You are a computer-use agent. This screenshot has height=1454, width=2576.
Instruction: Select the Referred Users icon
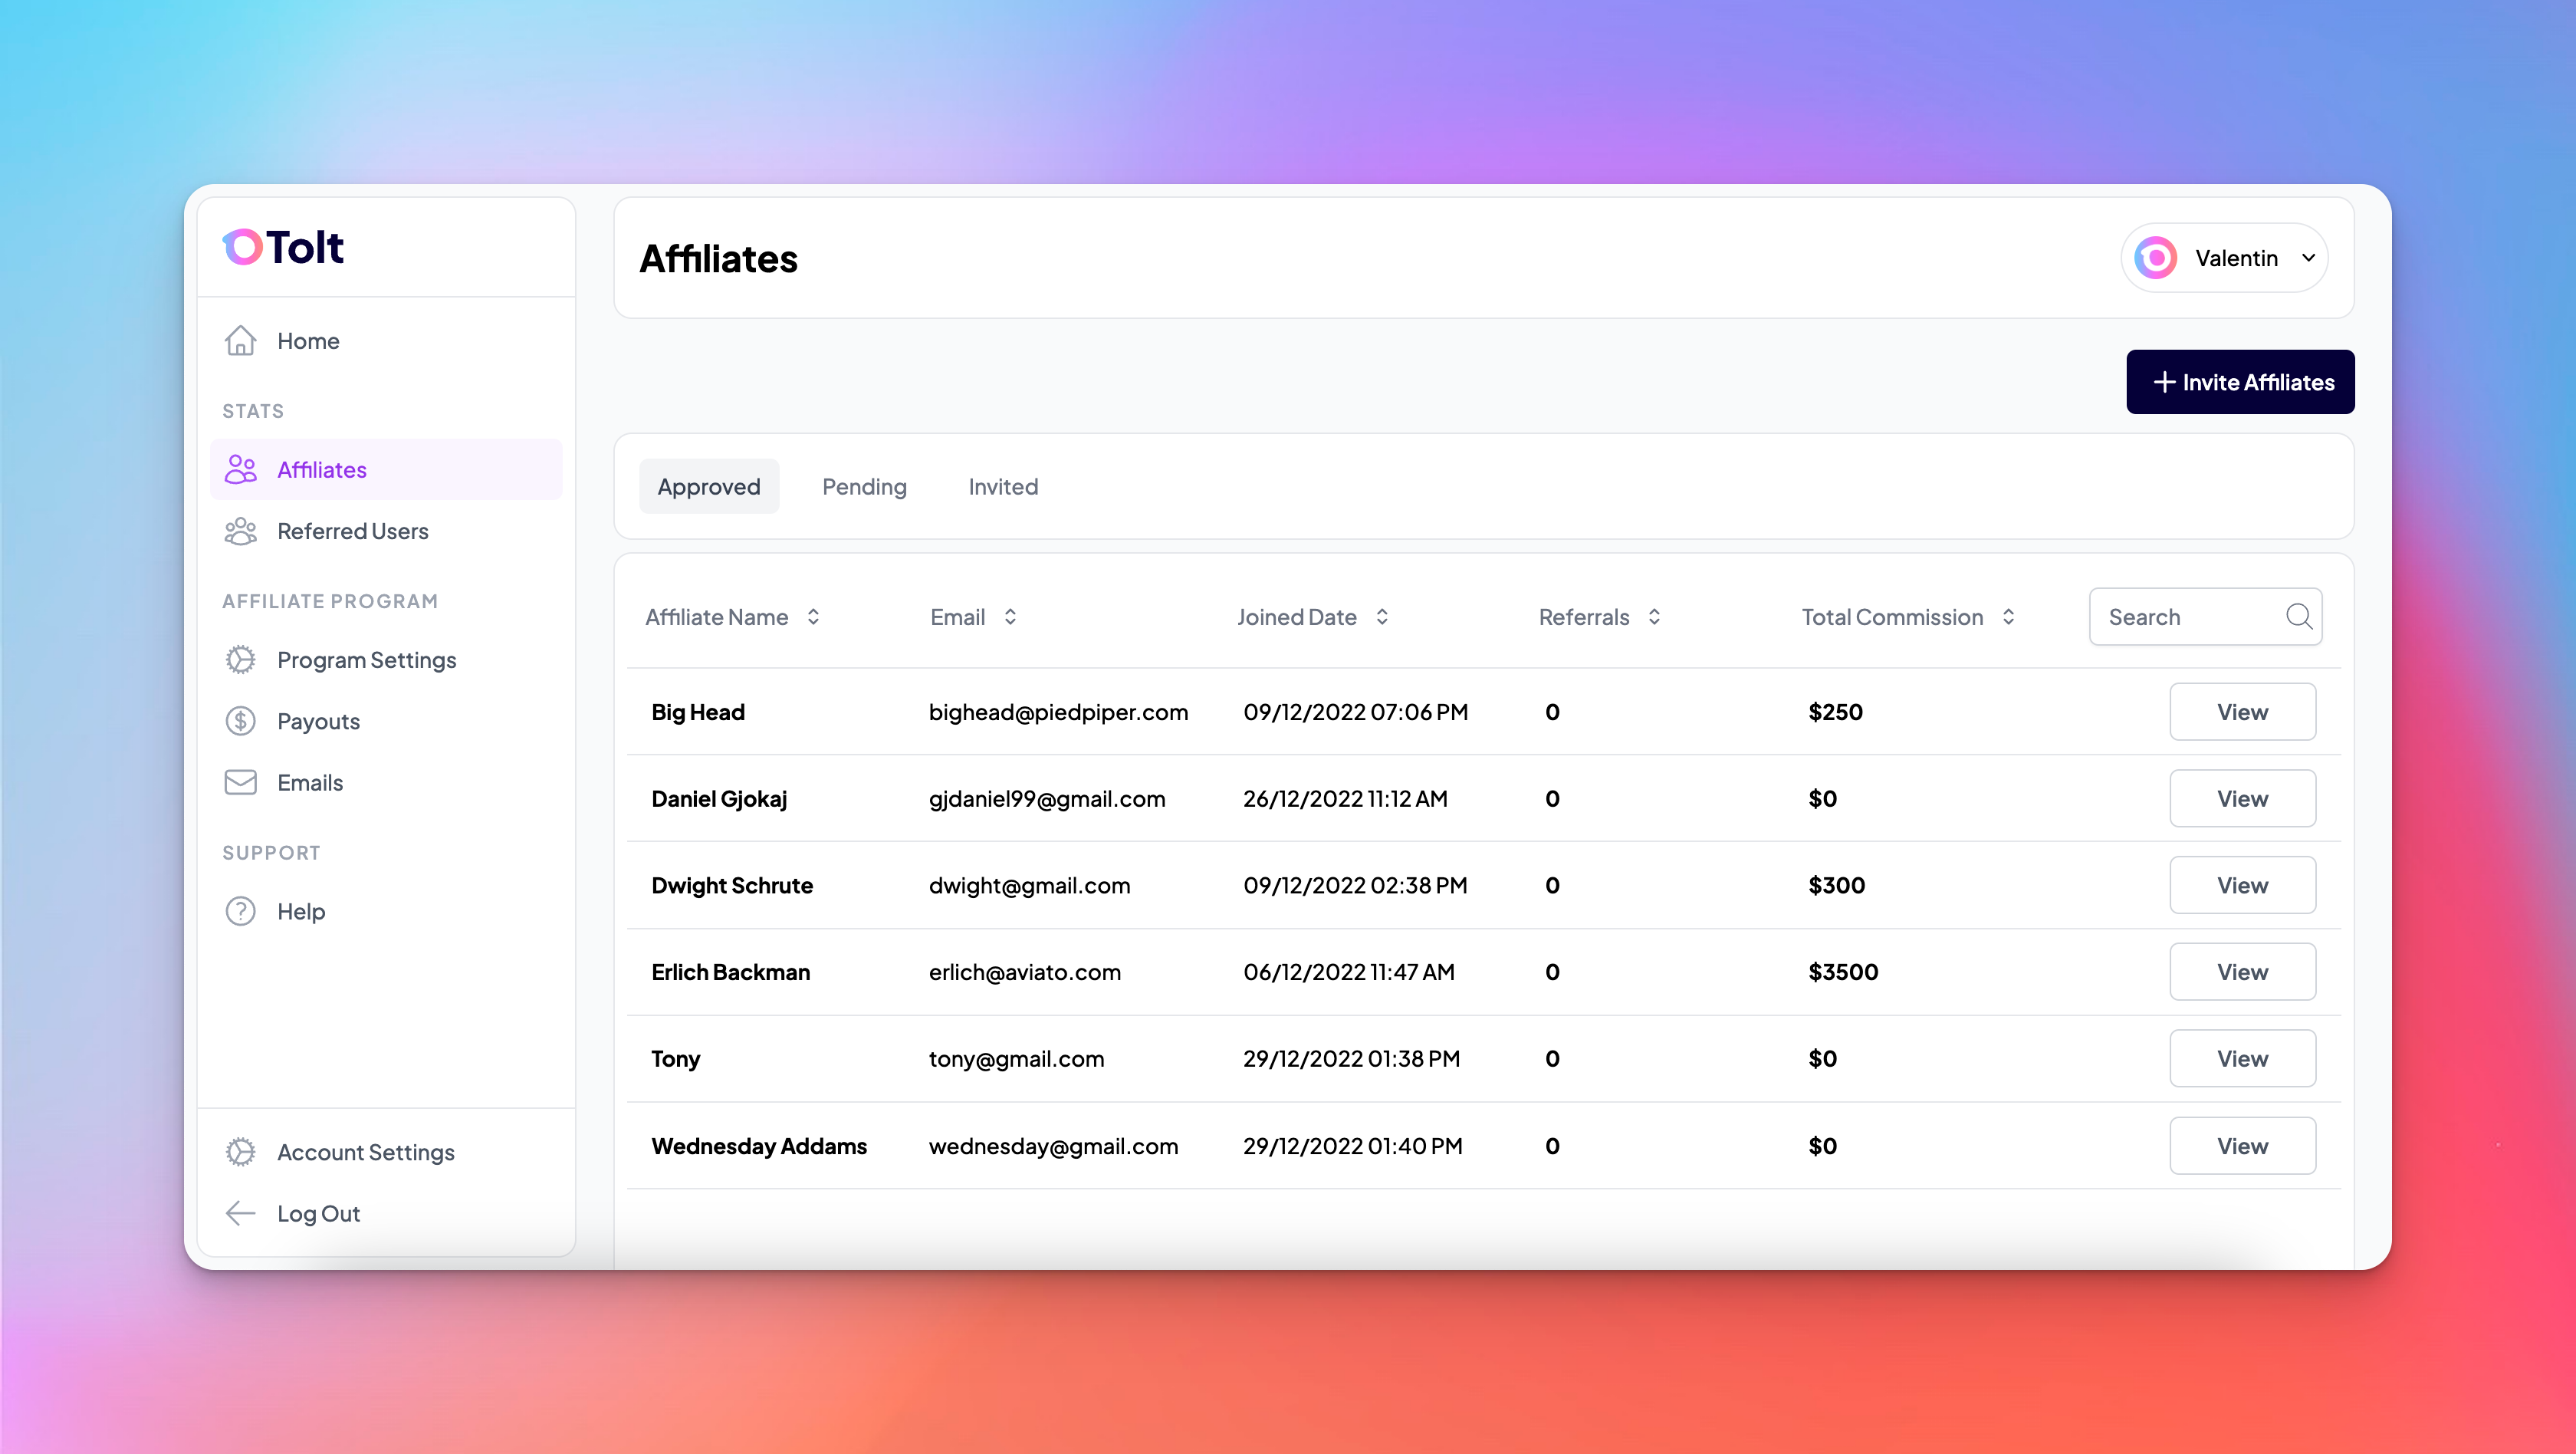(x=240, y=531)
